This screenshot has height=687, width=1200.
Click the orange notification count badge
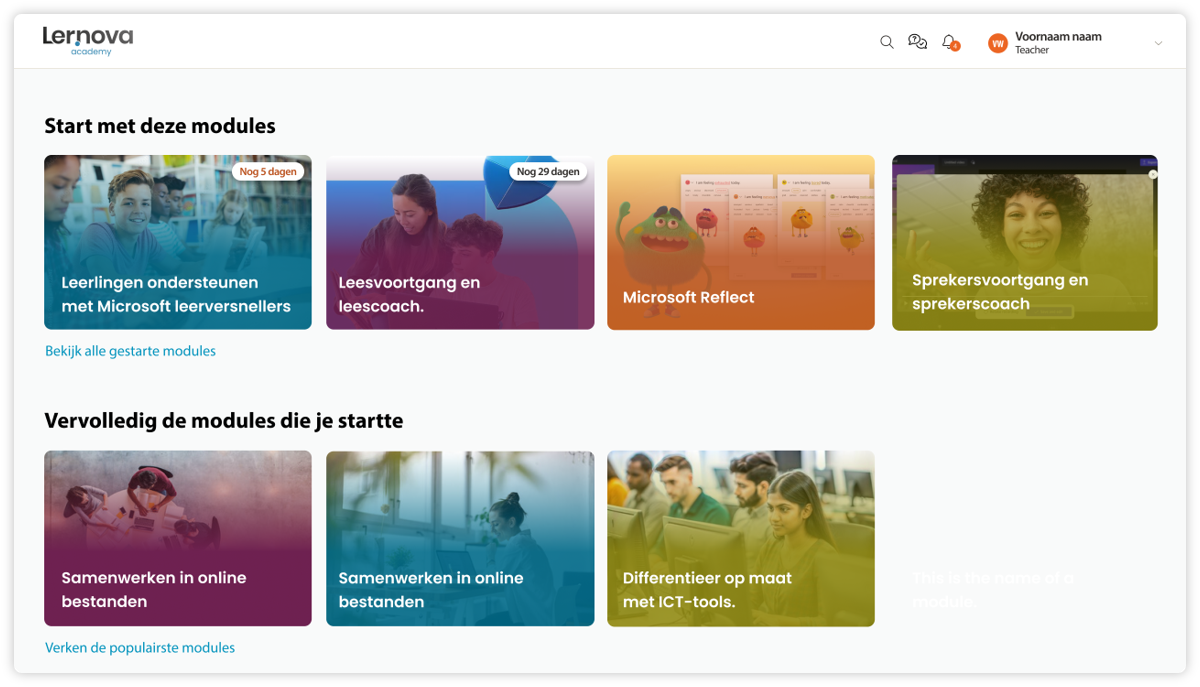pos(955,47)
